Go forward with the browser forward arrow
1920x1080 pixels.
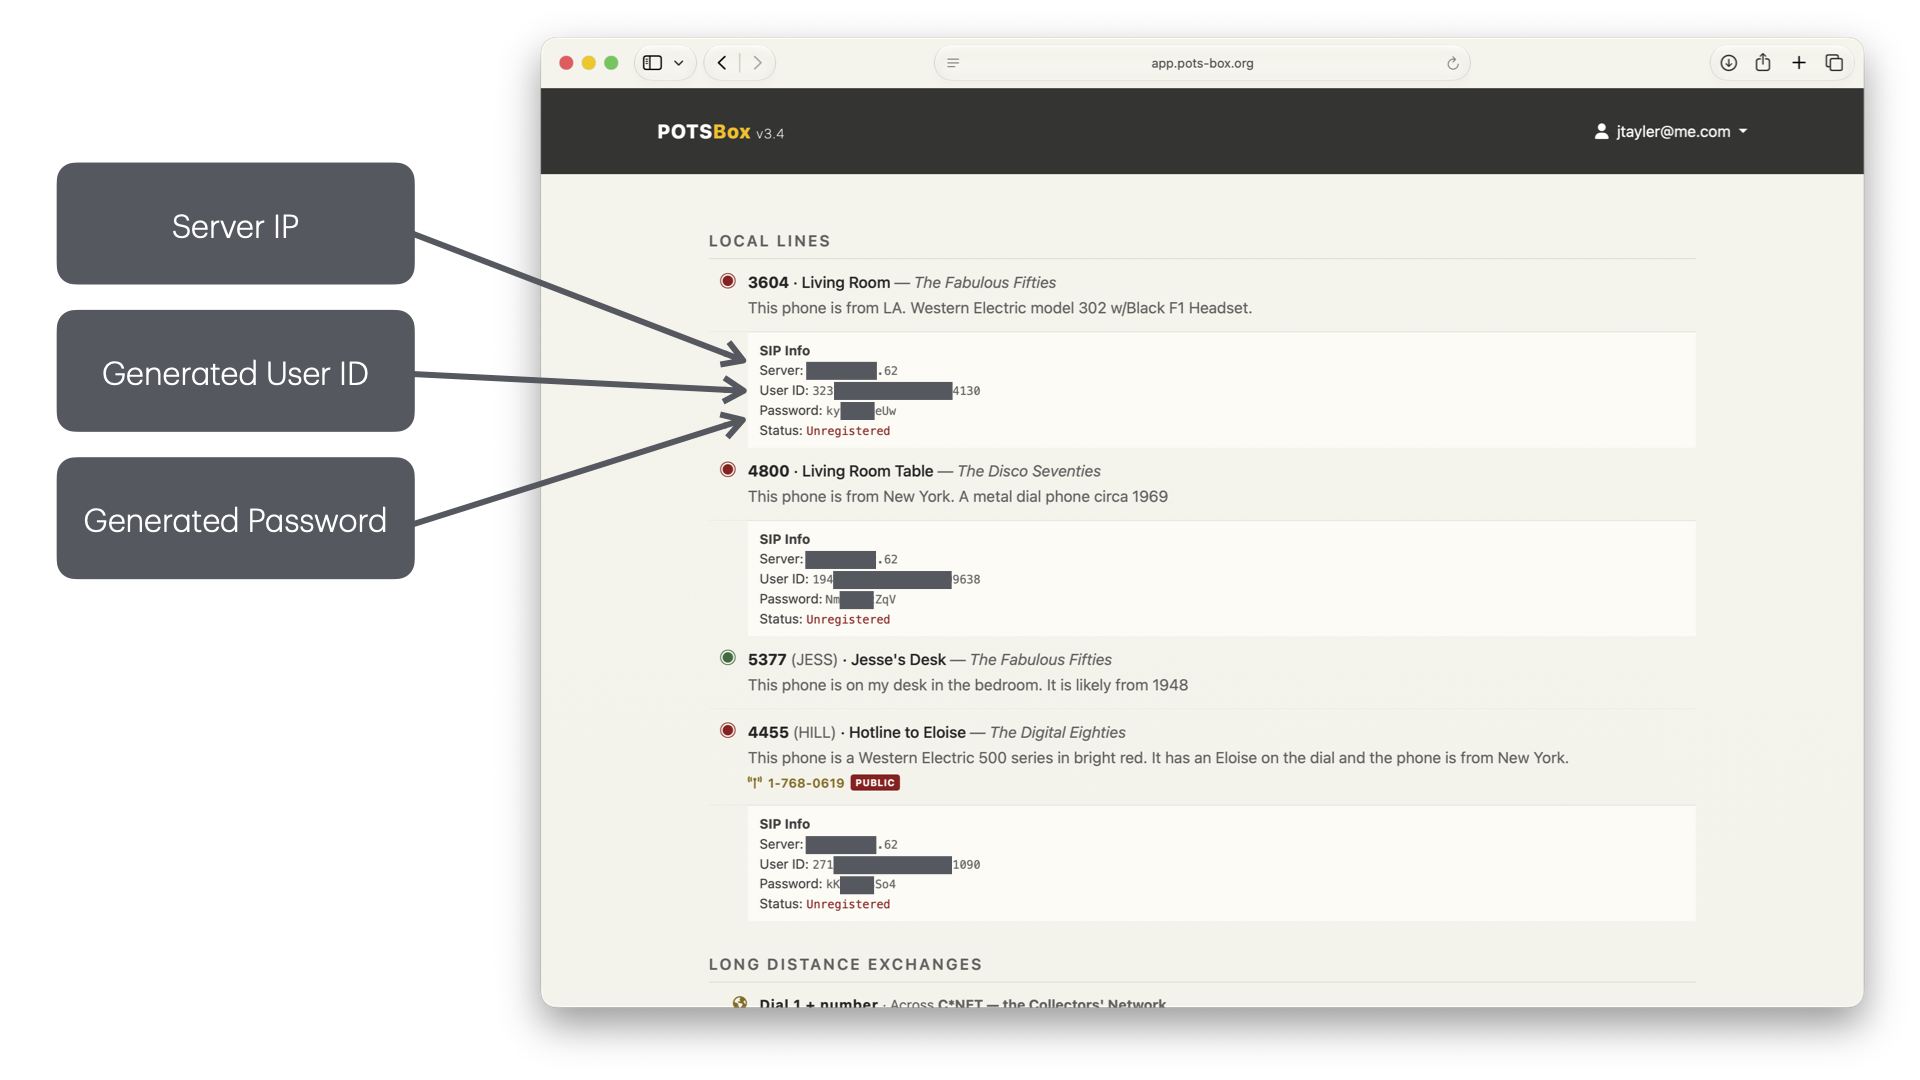[758, 63]
